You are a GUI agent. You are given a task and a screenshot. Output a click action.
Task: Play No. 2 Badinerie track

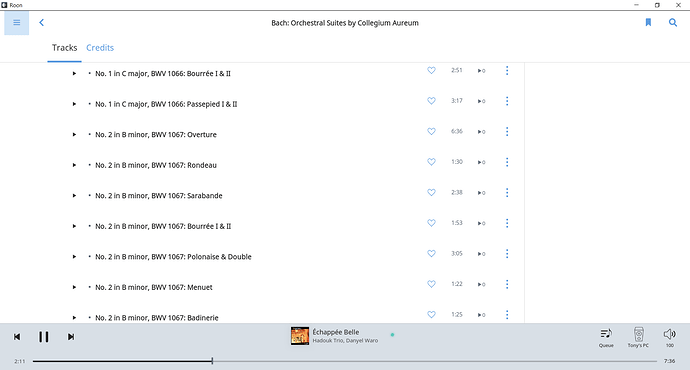(74, 318)
